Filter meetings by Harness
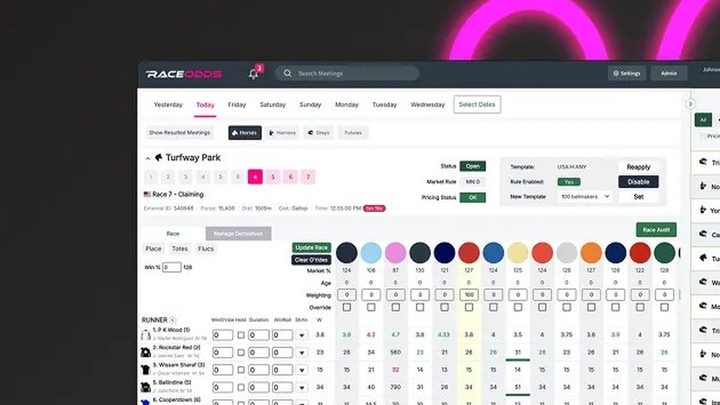The height and width of the screenshot is (405, 720). coord(282,133)
